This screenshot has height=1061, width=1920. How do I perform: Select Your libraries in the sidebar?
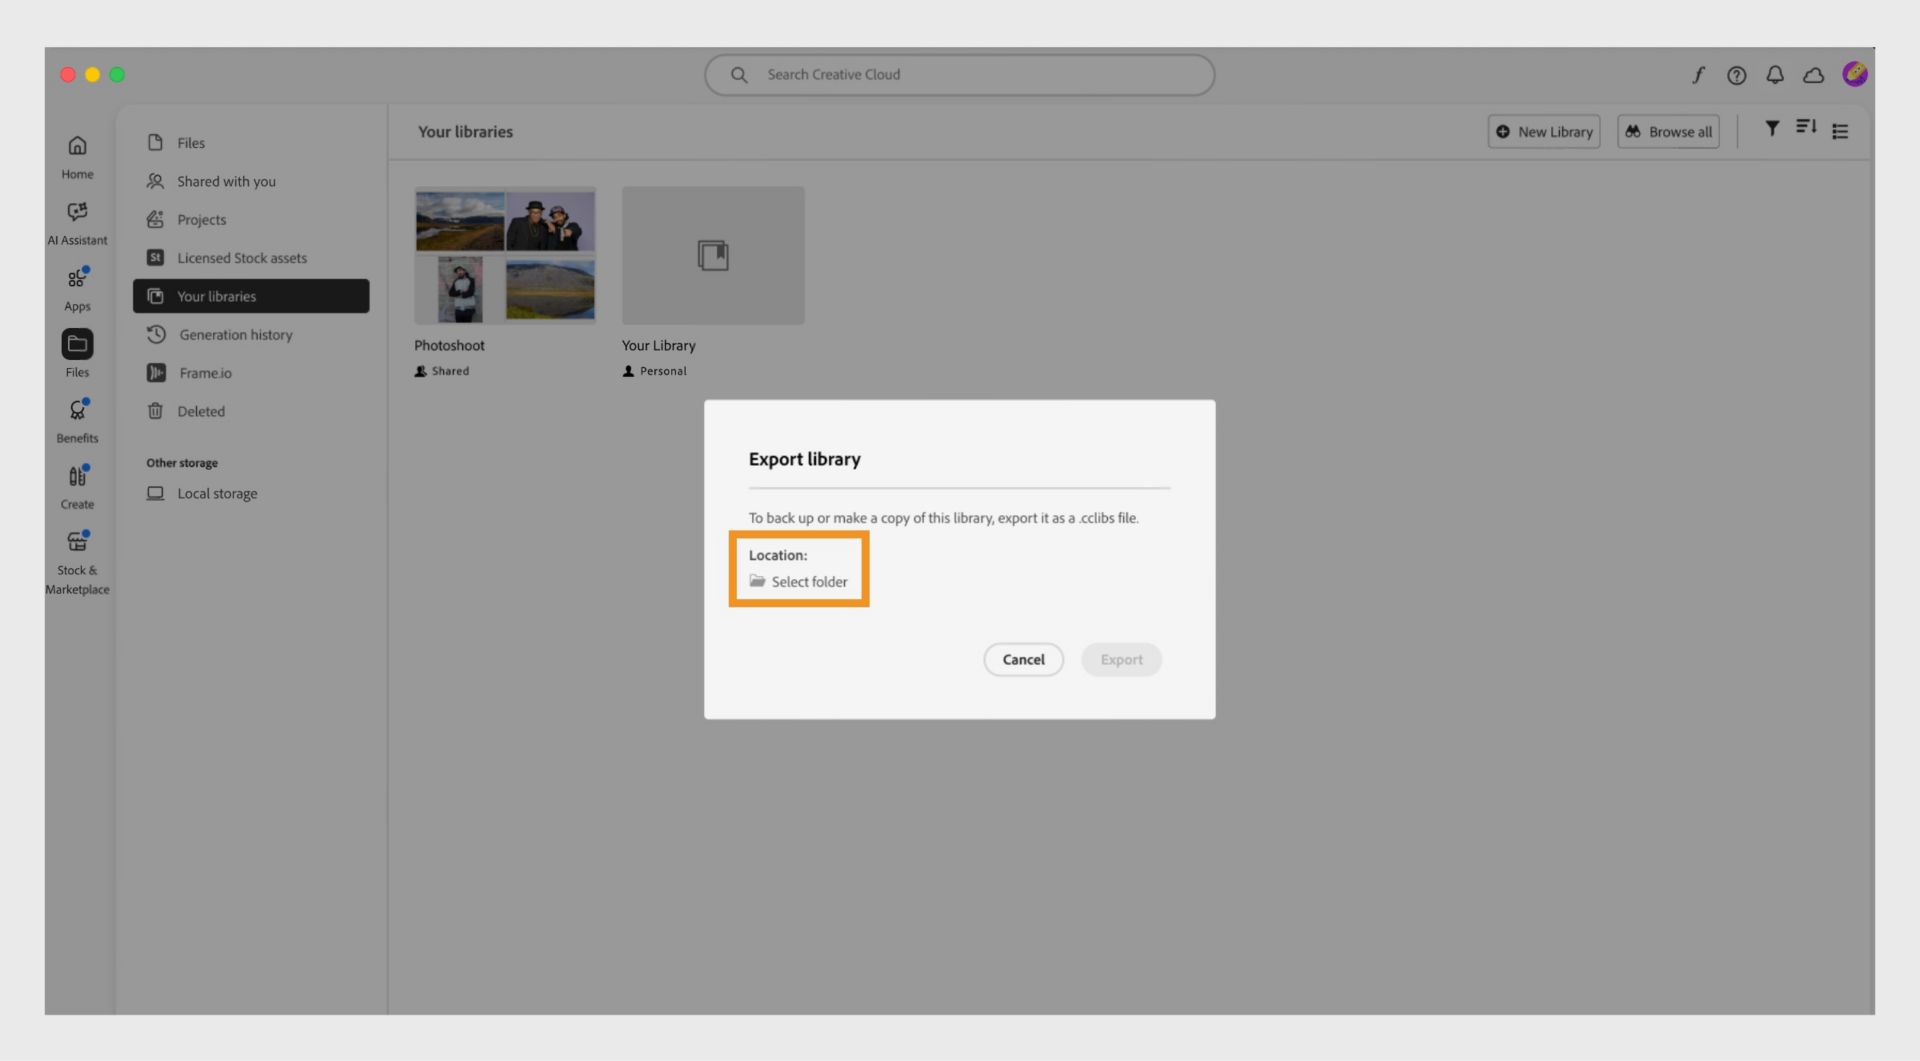[251, 296]
